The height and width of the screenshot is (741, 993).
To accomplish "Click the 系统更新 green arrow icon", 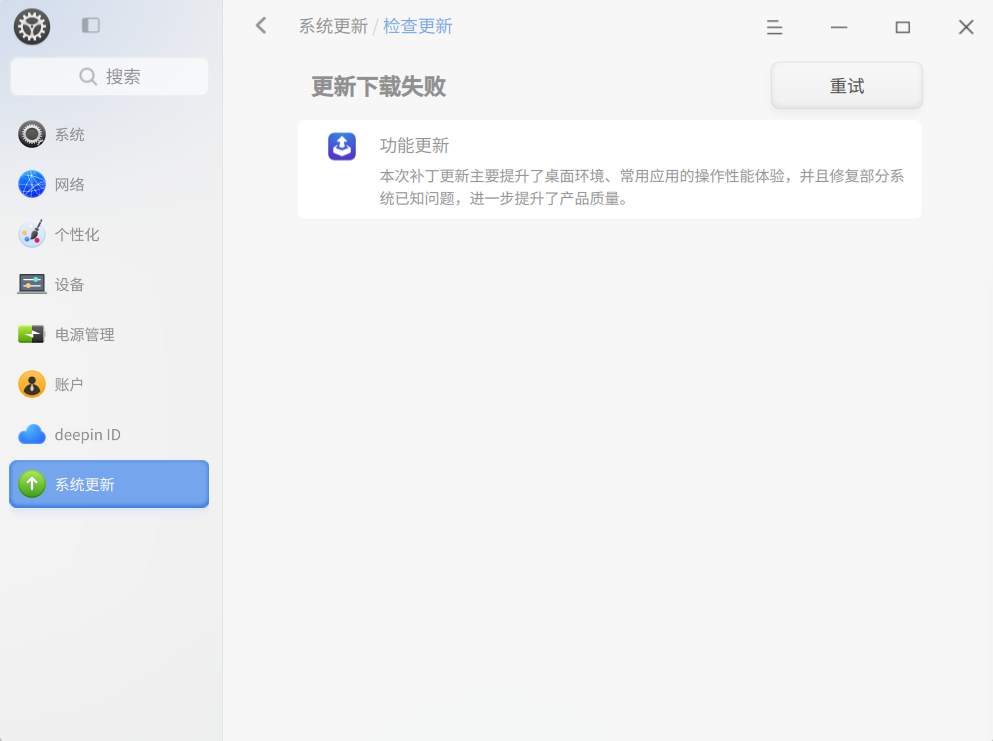I will tap(32, 484).
